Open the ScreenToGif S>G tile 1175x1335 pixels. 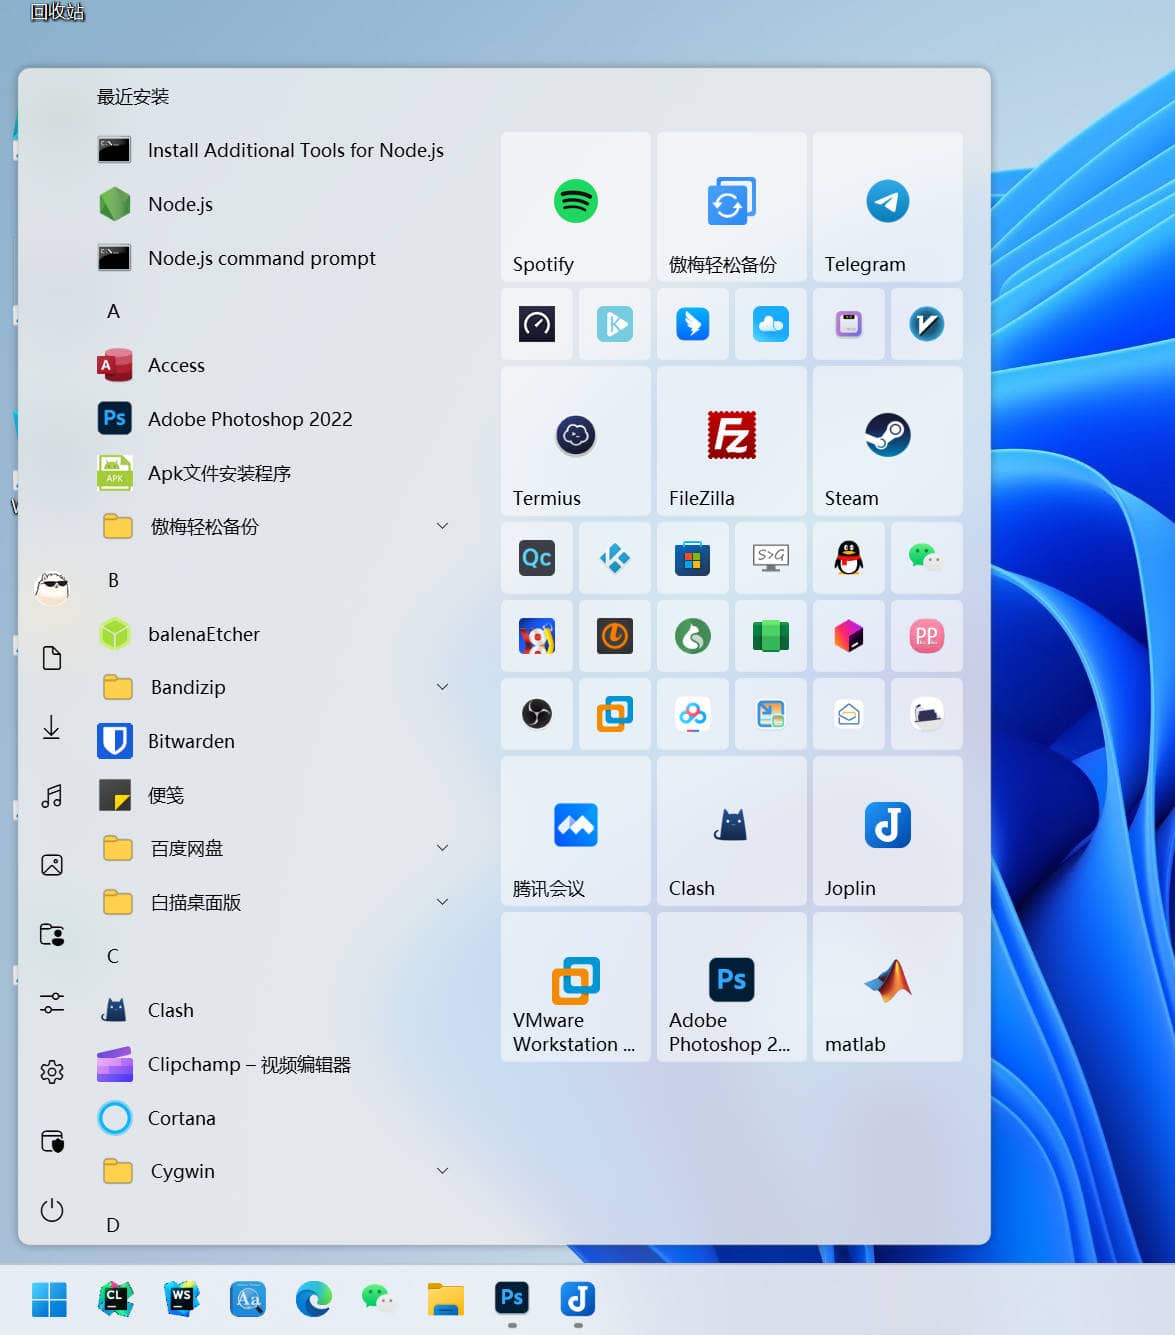pyautogui.click(x=771, y=558)
